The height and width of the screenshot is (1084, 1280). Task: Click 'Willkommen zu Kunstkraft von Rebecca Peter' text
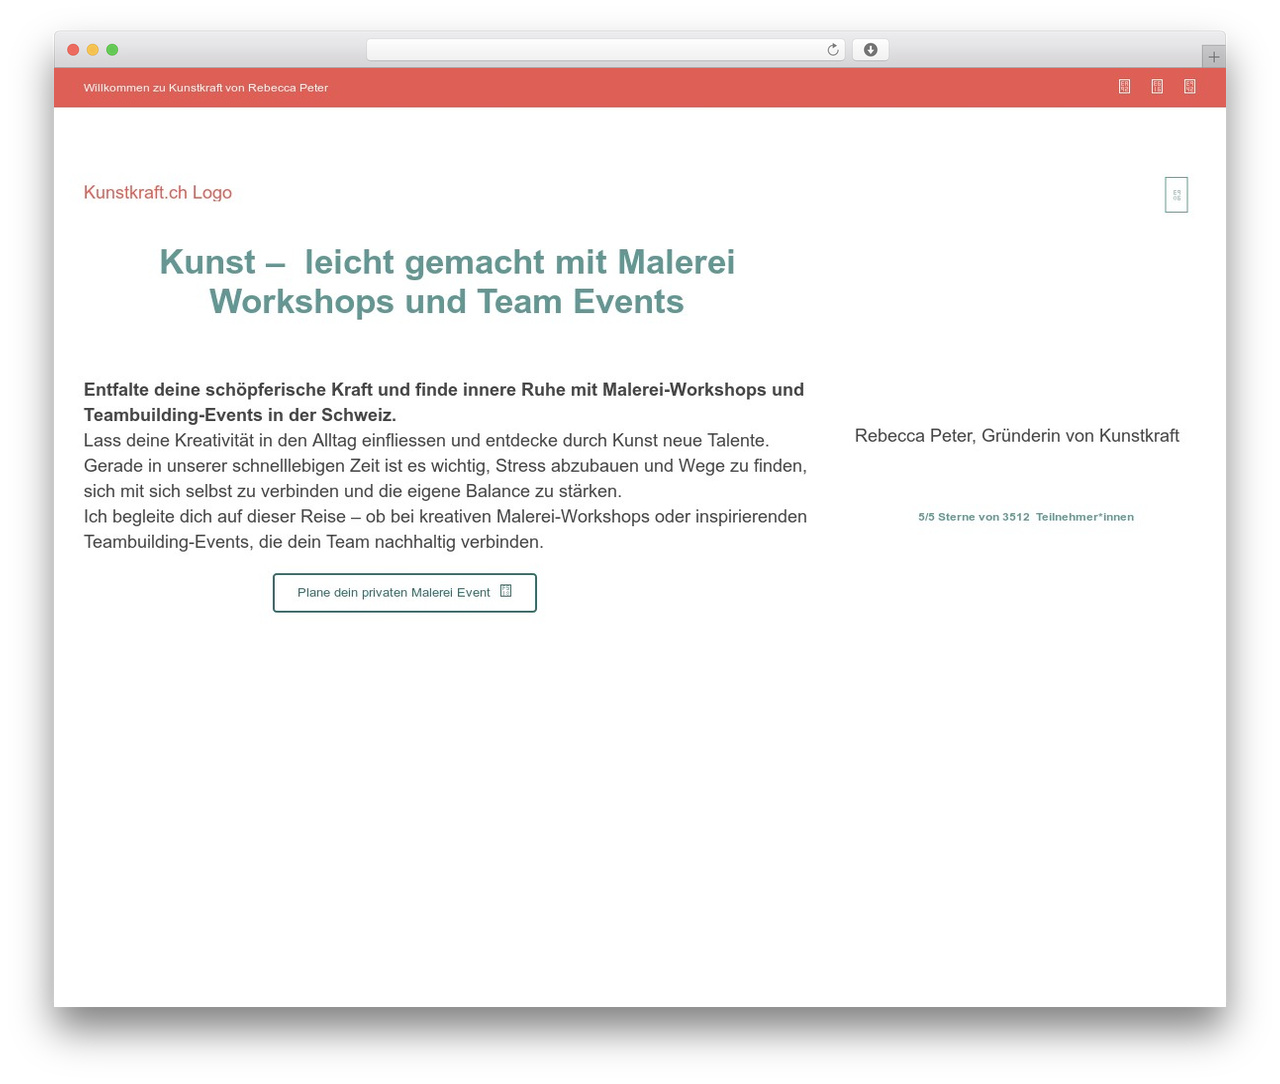pyautogui.click(x=206, y=88)
